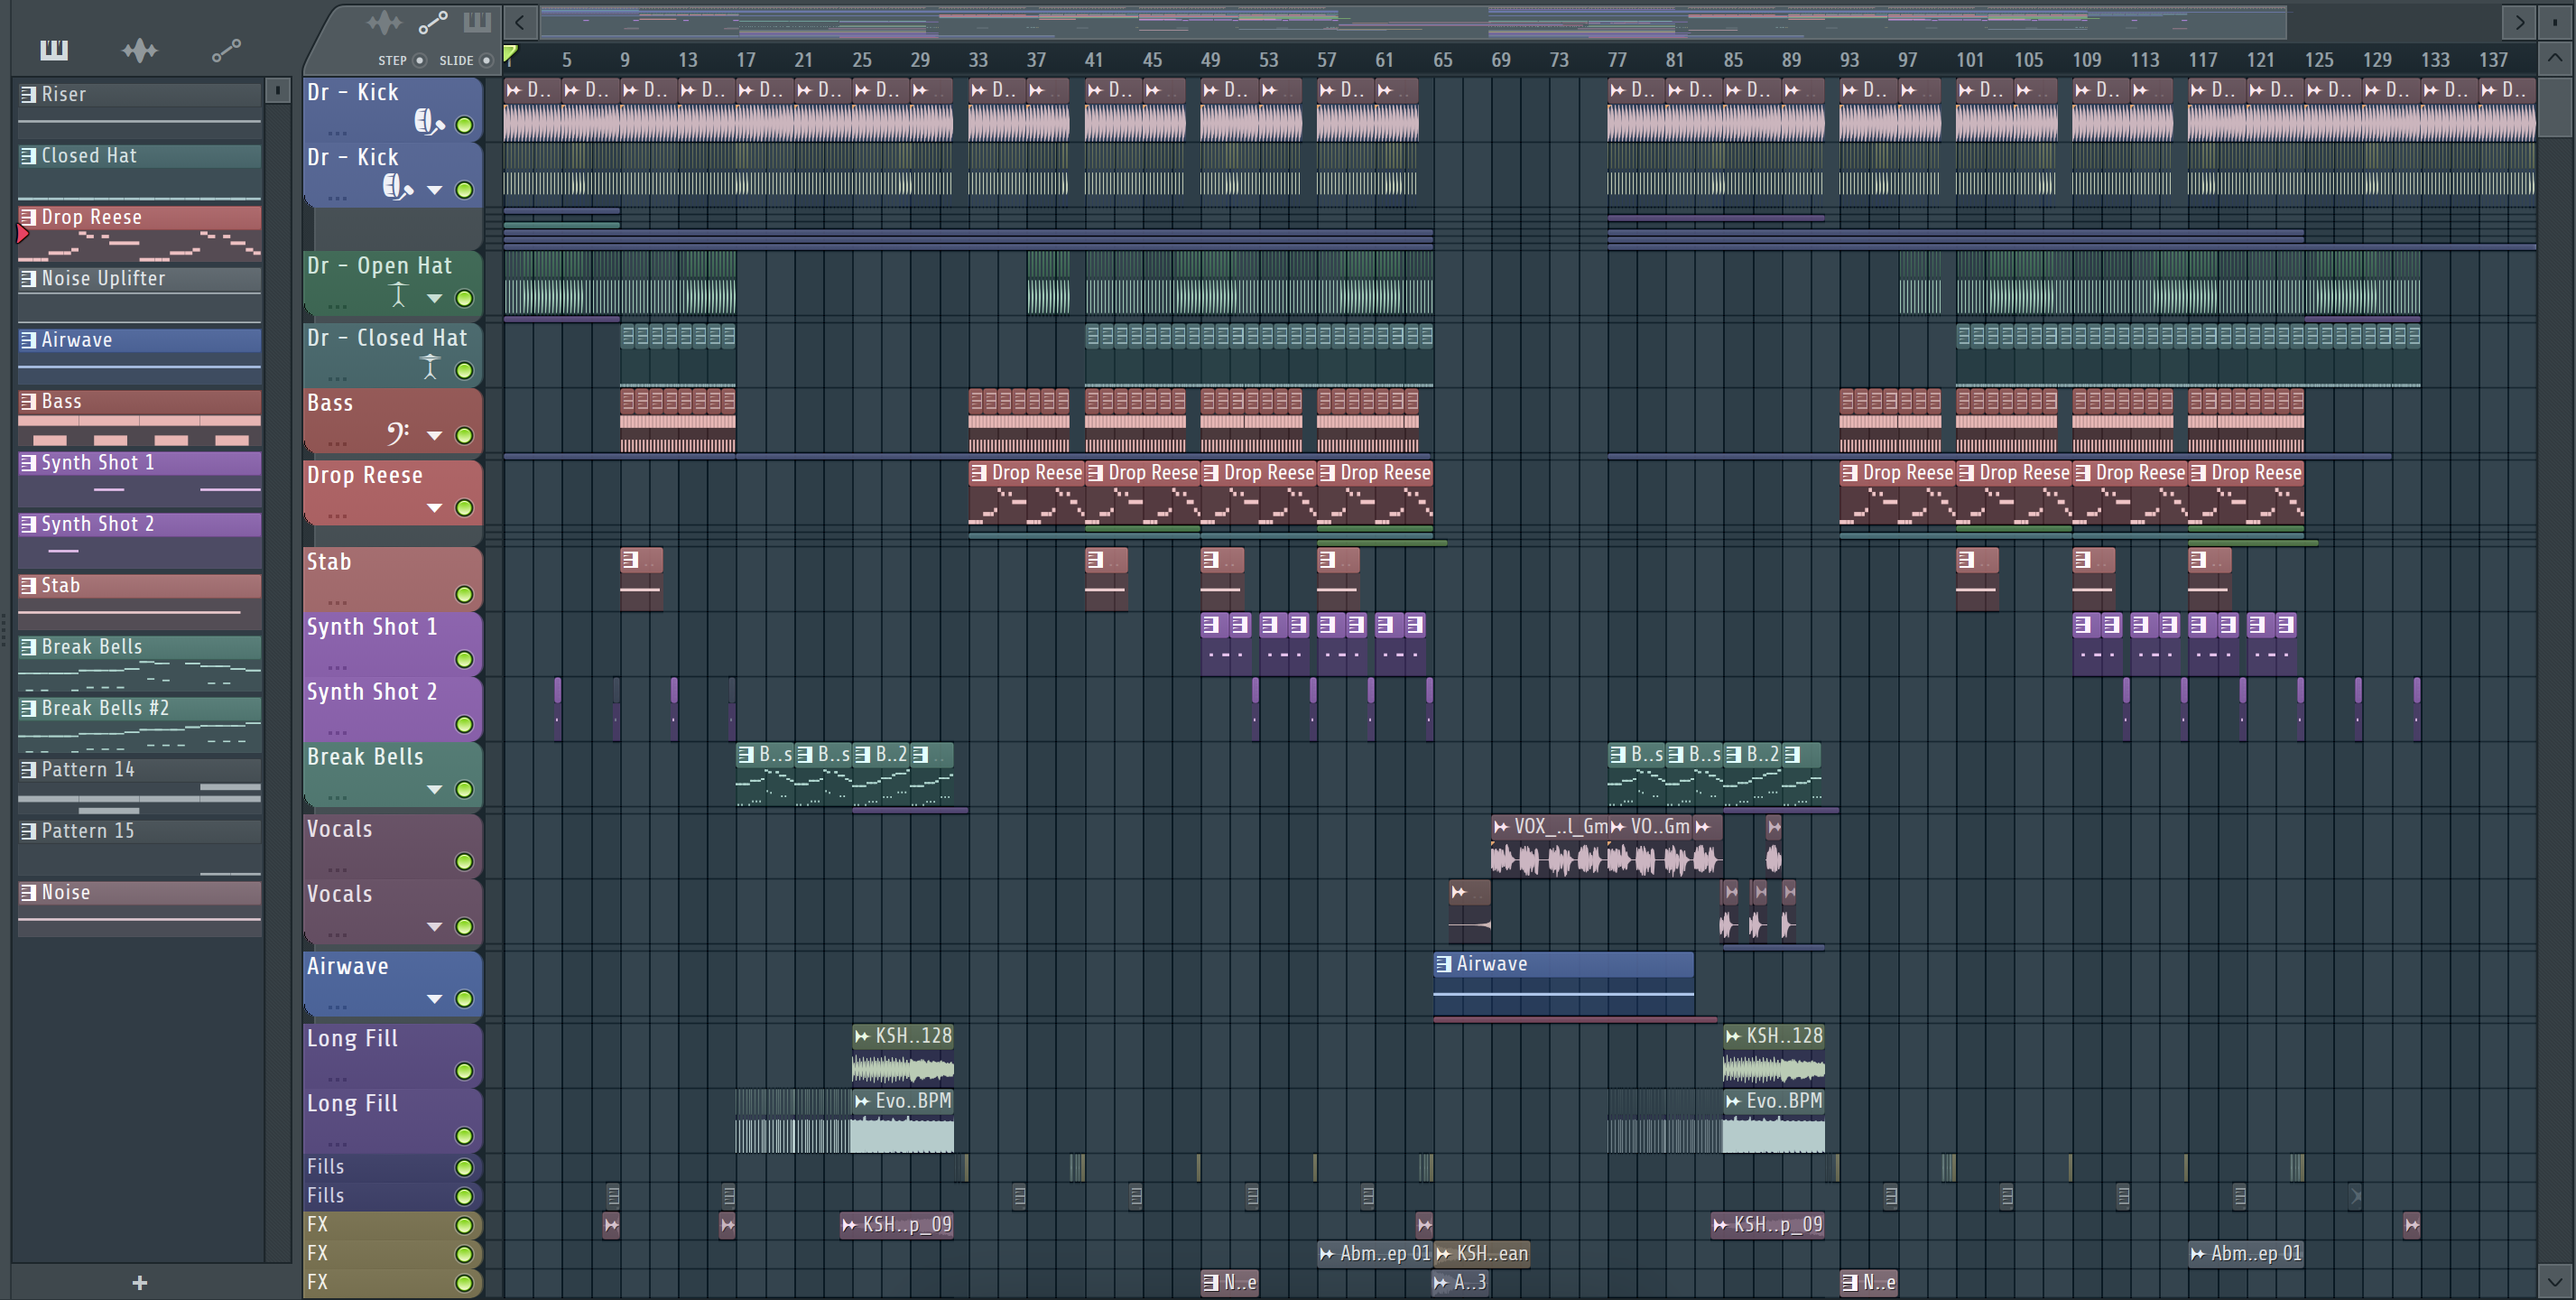Image resolution: width=2576 pixels, height=1300 pixels.
Task: Mute the Dr - Closed Hat track
Action: pyautogui.click(x=464, y=371)
